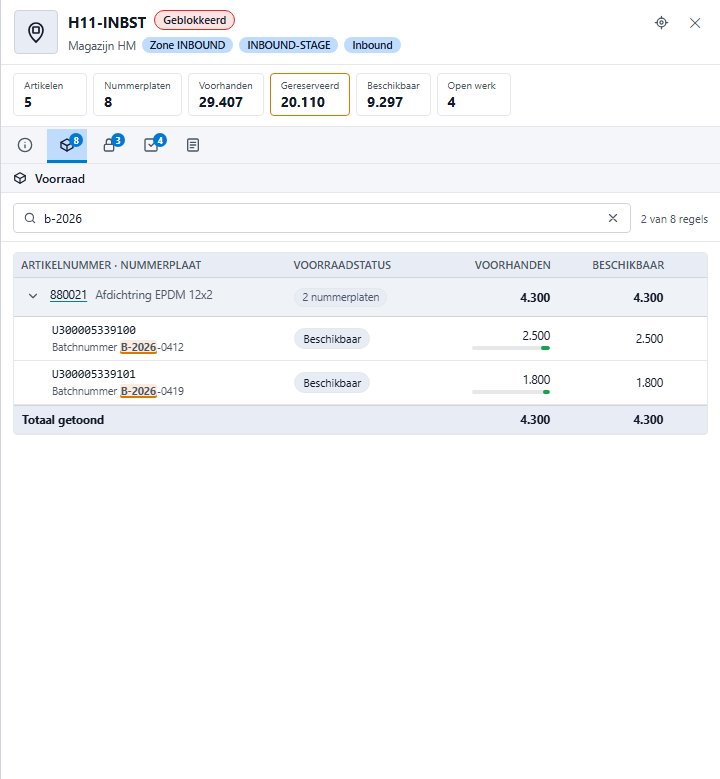Click the Geblokkeerd status badge
The width and height of the screenshot is (720, 779).
[194, 20]
